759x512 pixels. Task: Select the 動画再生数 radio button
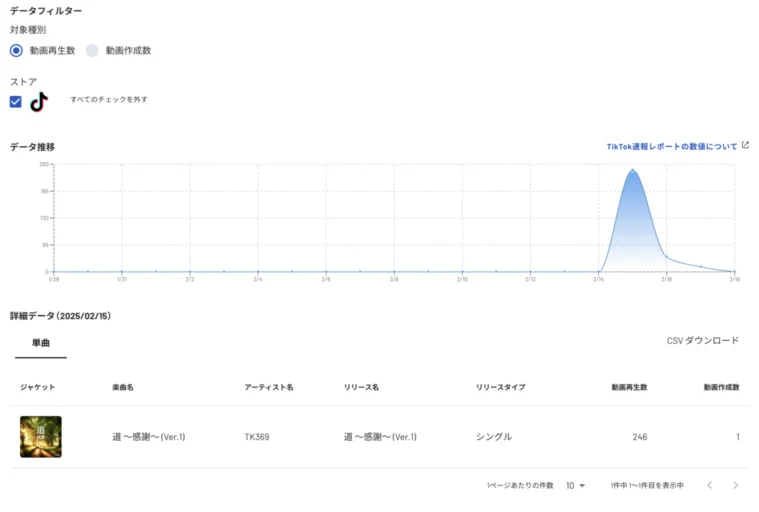pyautogui.click(x=16, y=50)
